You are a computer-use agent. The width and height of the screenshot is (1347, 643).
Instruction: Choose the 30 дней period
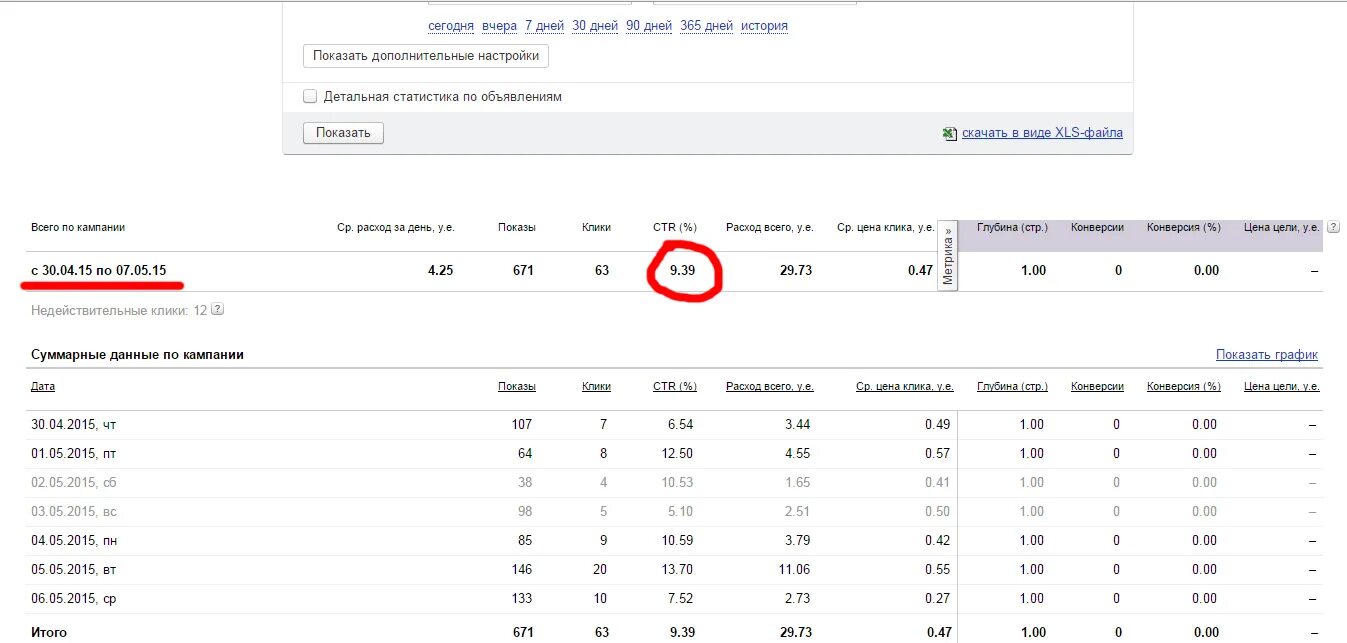click(x=595, y=26)
